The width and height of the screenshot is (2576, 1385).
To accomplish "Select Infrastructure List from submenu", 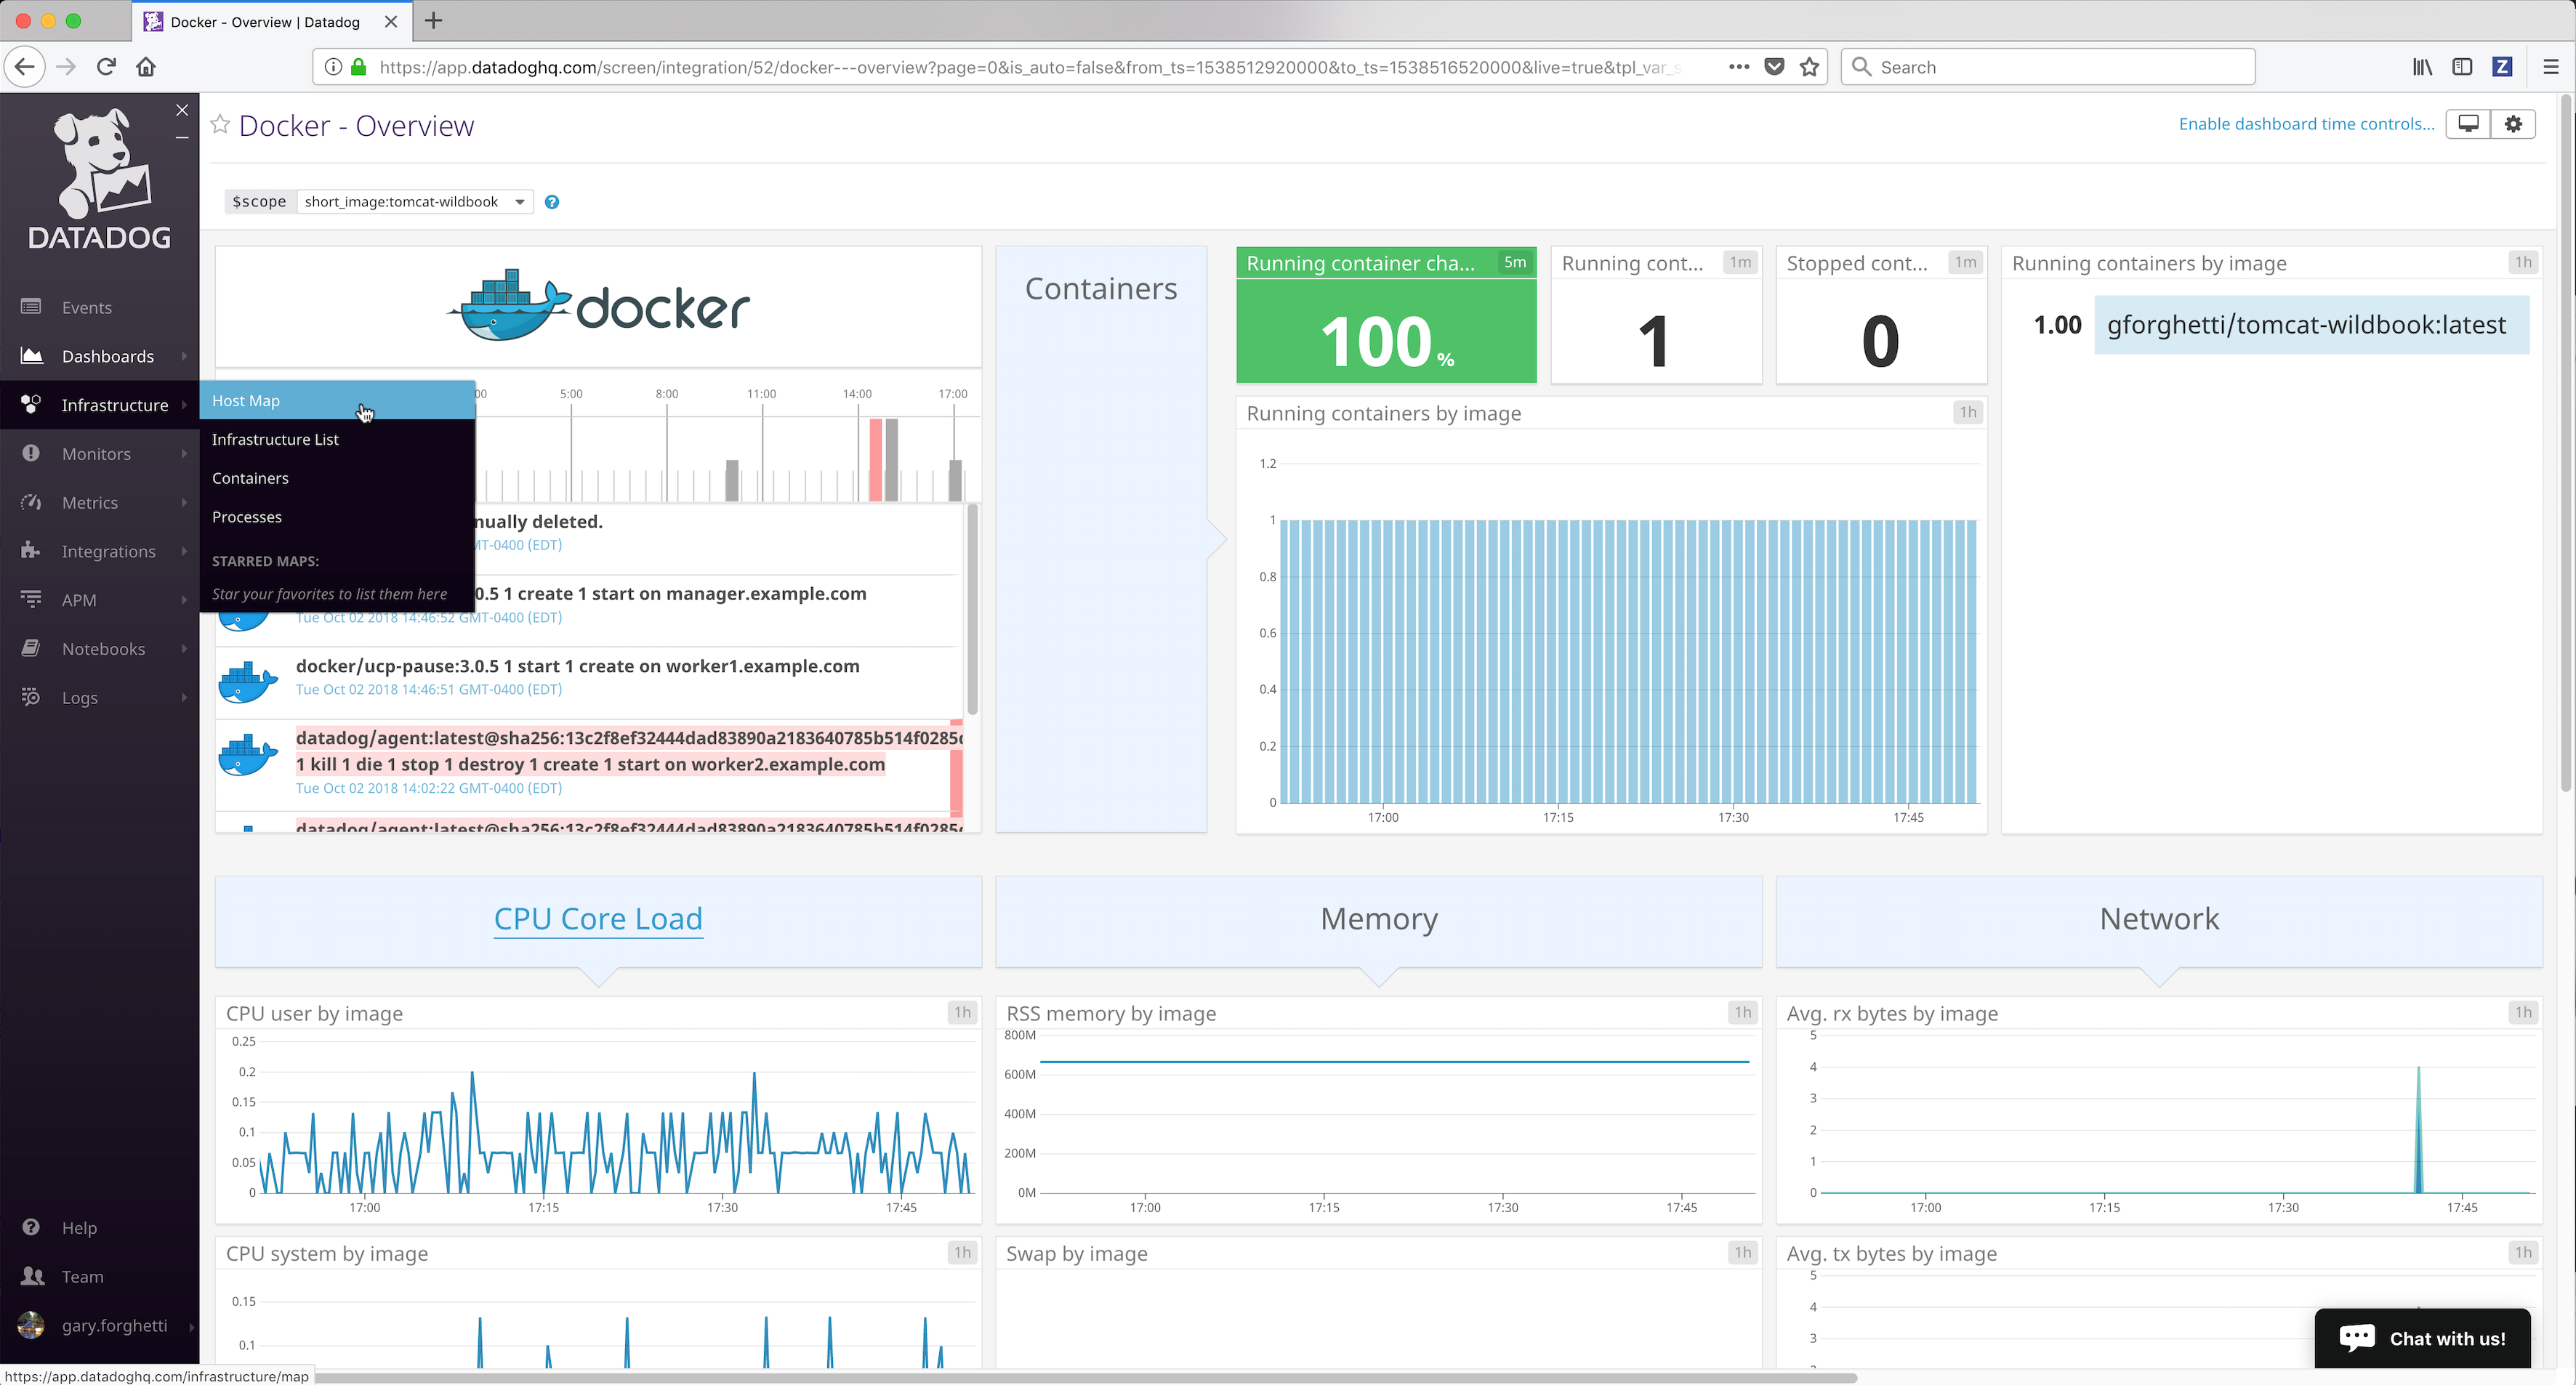I will 337,439.
